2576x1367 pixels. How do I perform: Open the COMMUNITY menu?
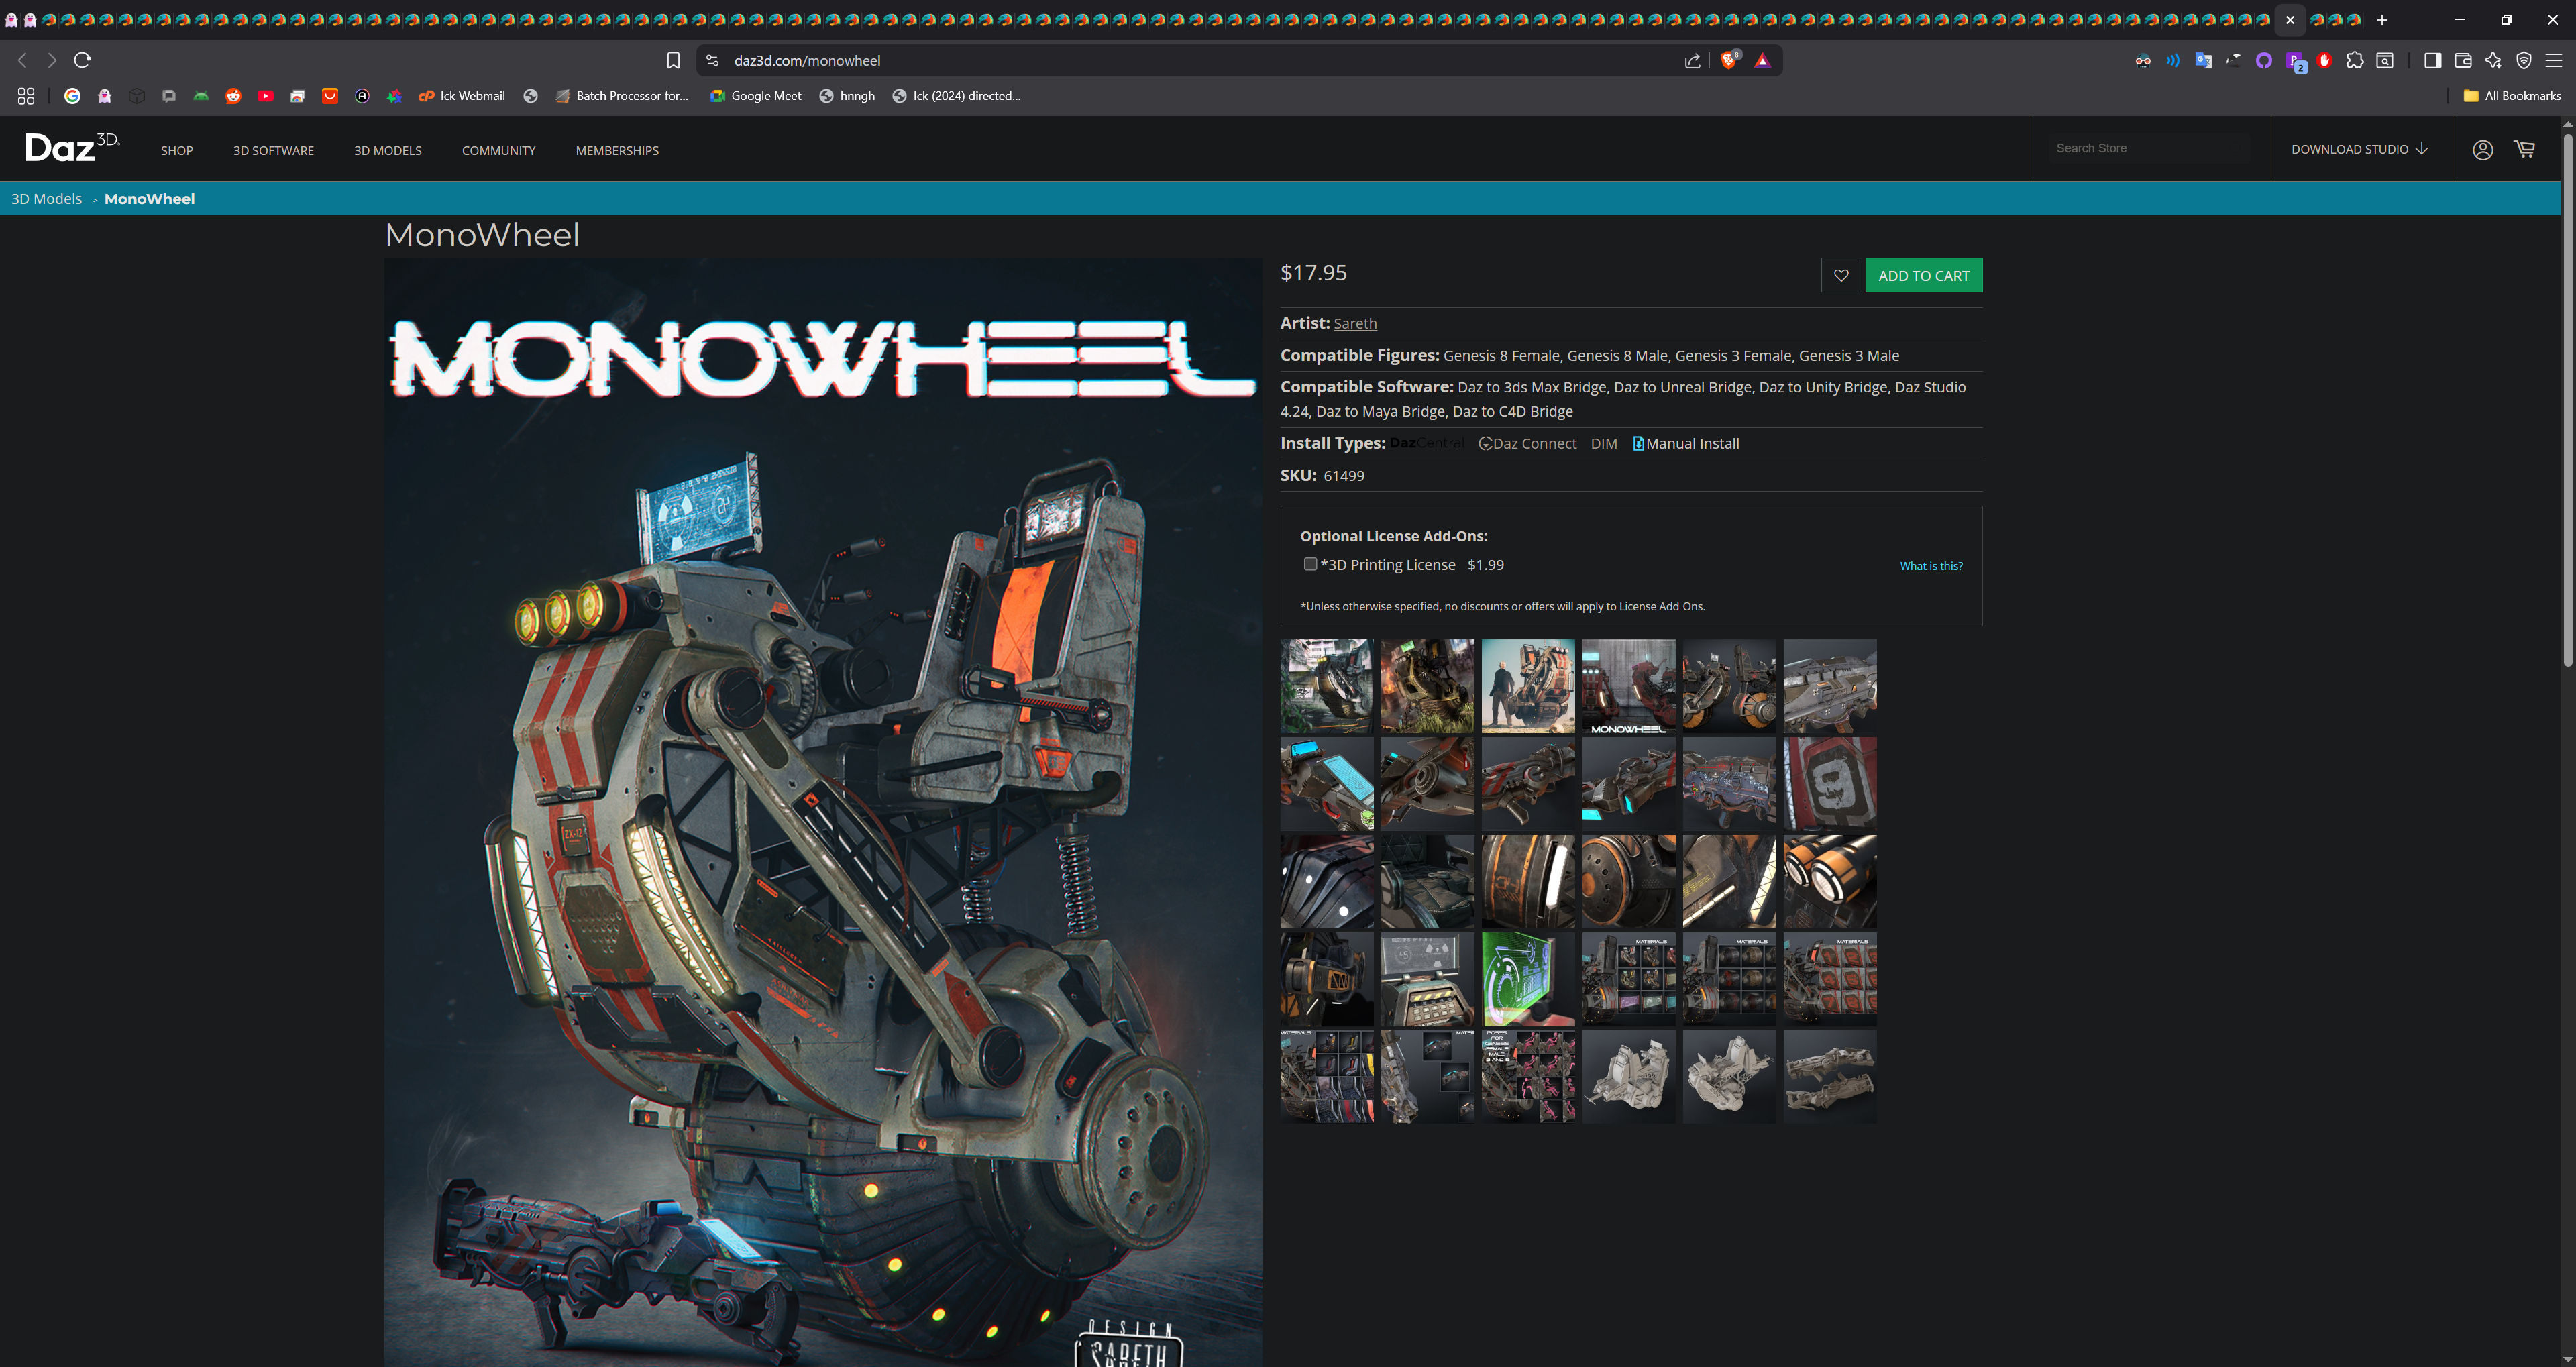[x=498, y=150]
